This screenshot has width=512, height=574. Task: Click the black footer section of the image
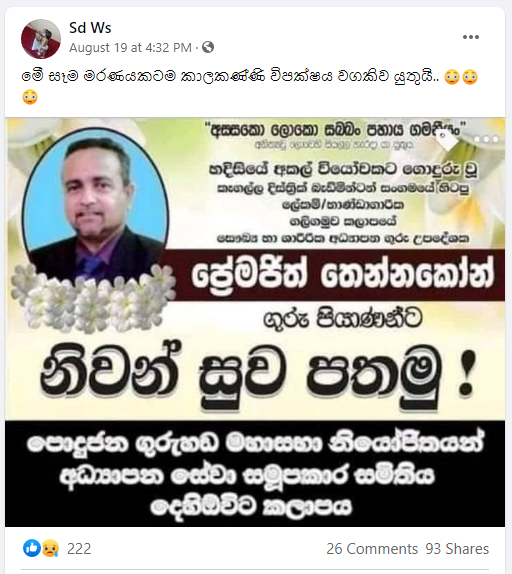pyautogui.click(x=255, y=474)
